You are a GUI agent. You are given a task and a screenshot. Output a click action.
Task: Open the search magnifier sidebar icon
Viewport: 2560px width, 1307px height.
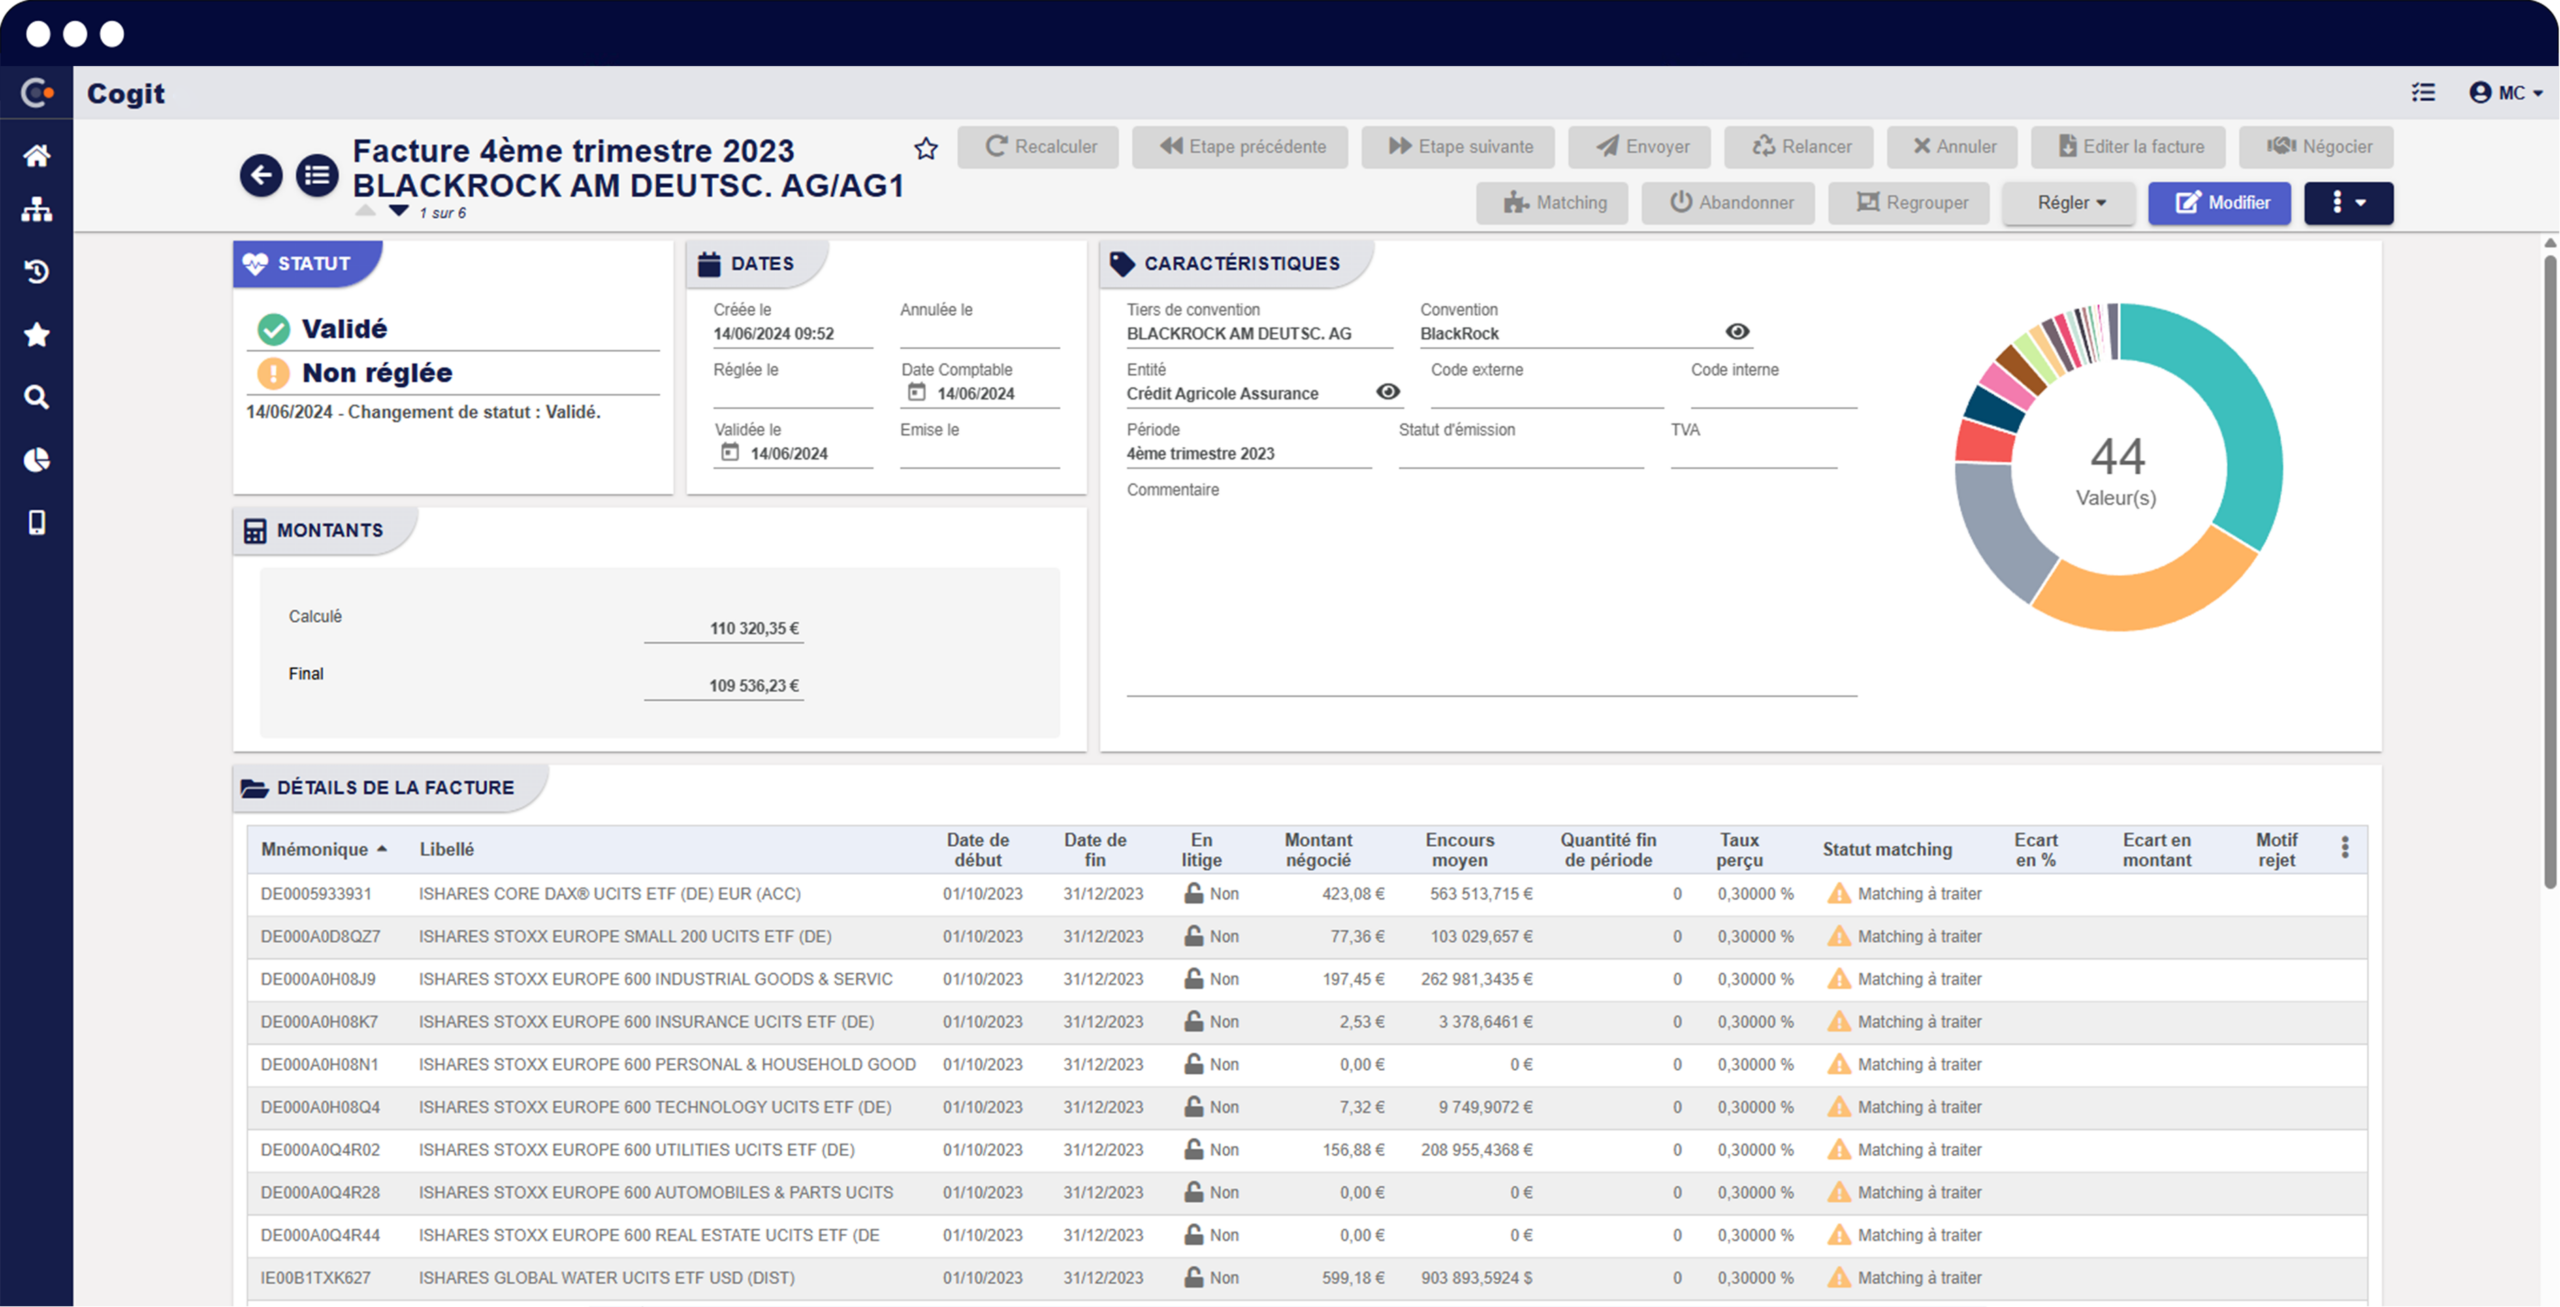click(37, 397)
